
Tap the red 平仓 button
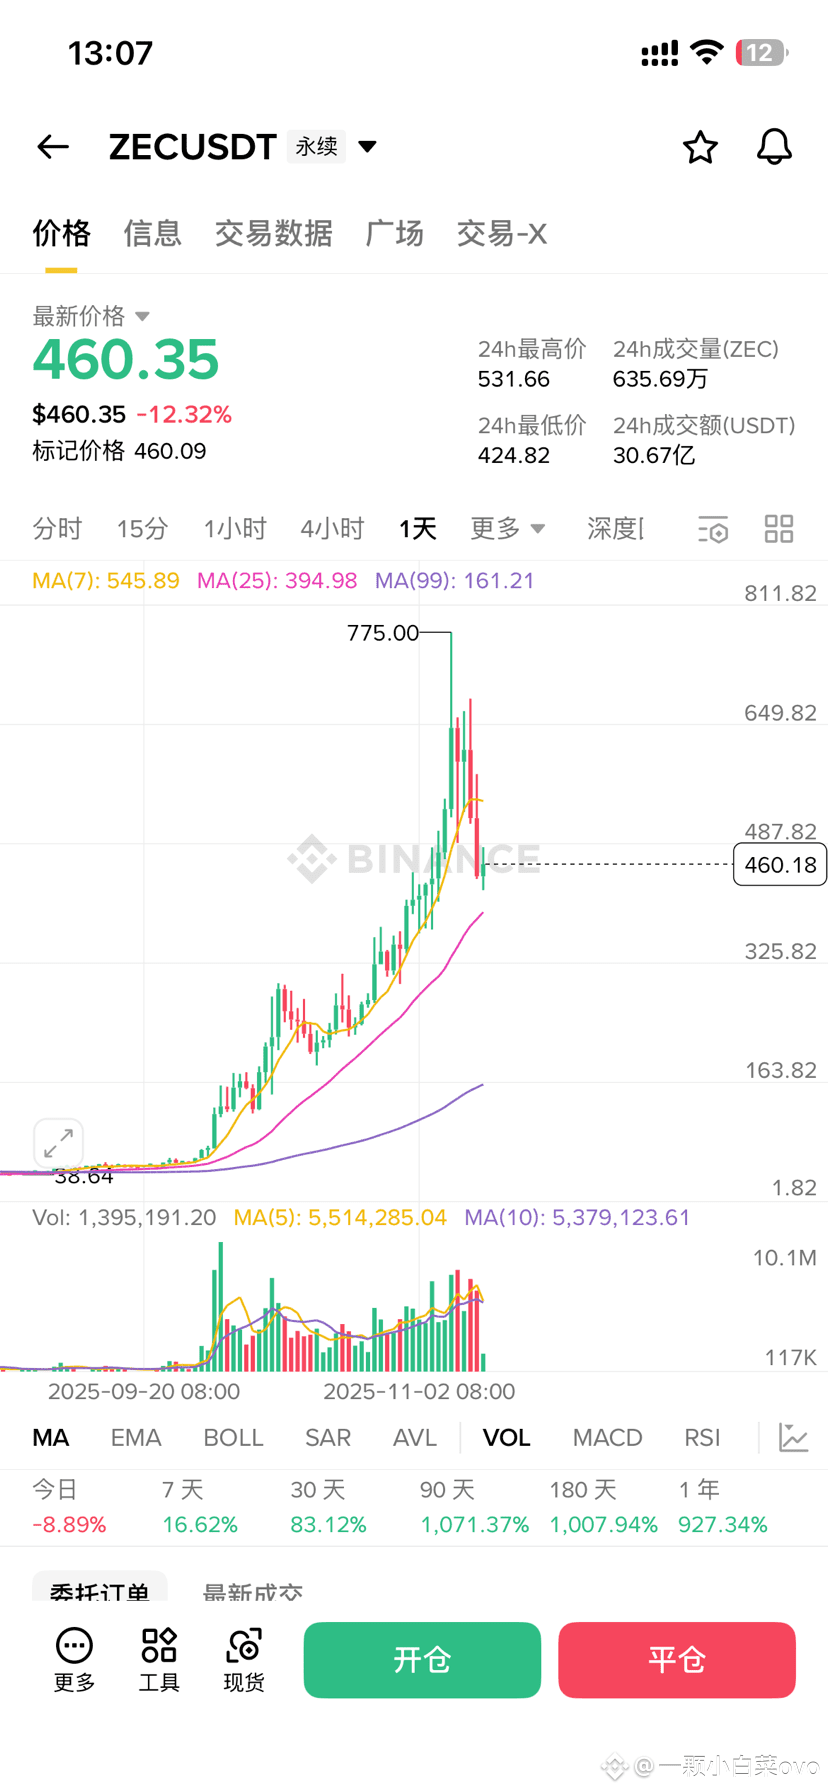[x=677, y=1660]
